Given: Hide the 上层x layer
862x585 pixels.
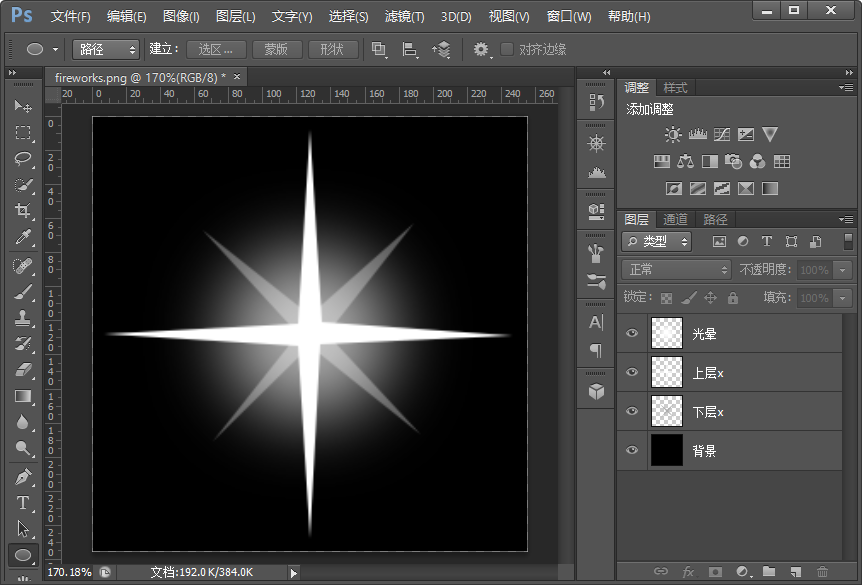Looking at the screenshot, I should 632,372.
